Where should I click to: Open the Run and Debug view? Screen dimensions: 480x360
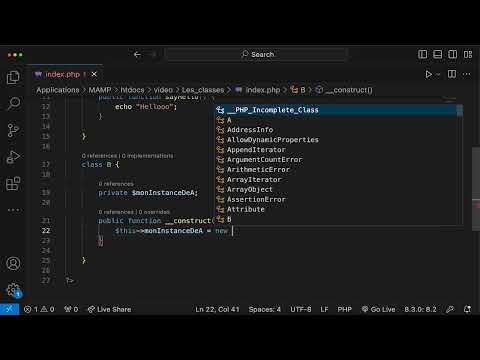13,157
